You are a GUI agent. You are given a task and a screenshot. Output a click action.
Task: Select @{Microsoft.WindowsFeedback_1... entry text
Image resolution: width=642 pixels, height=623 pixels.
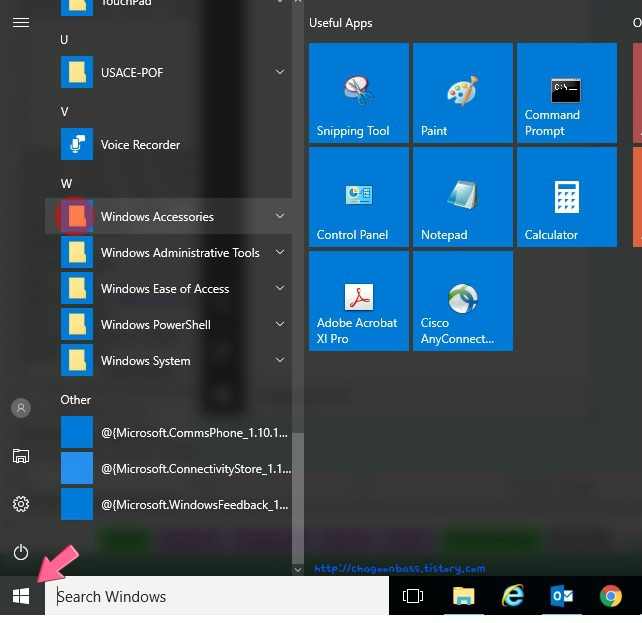click(x=195, y=505)
